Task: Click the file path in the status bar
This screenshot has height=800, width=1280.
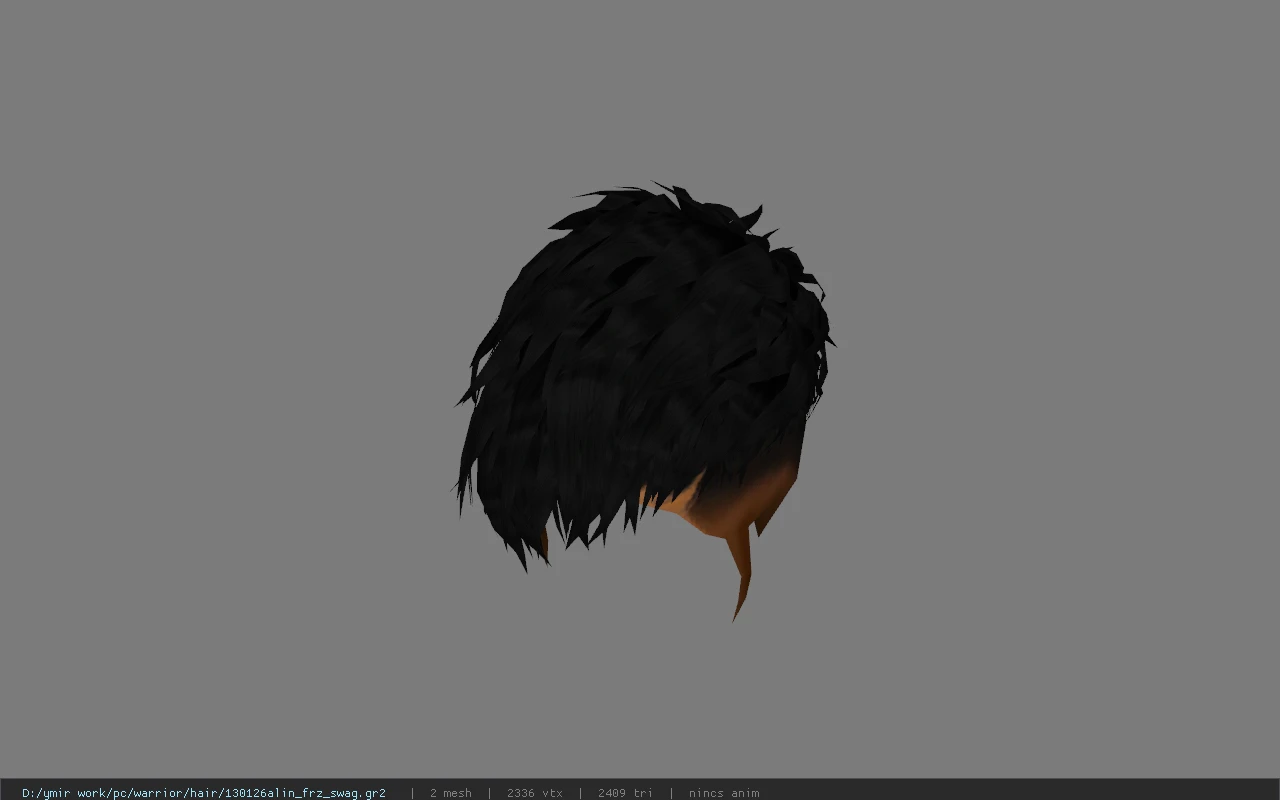Action: pos(203,793)
